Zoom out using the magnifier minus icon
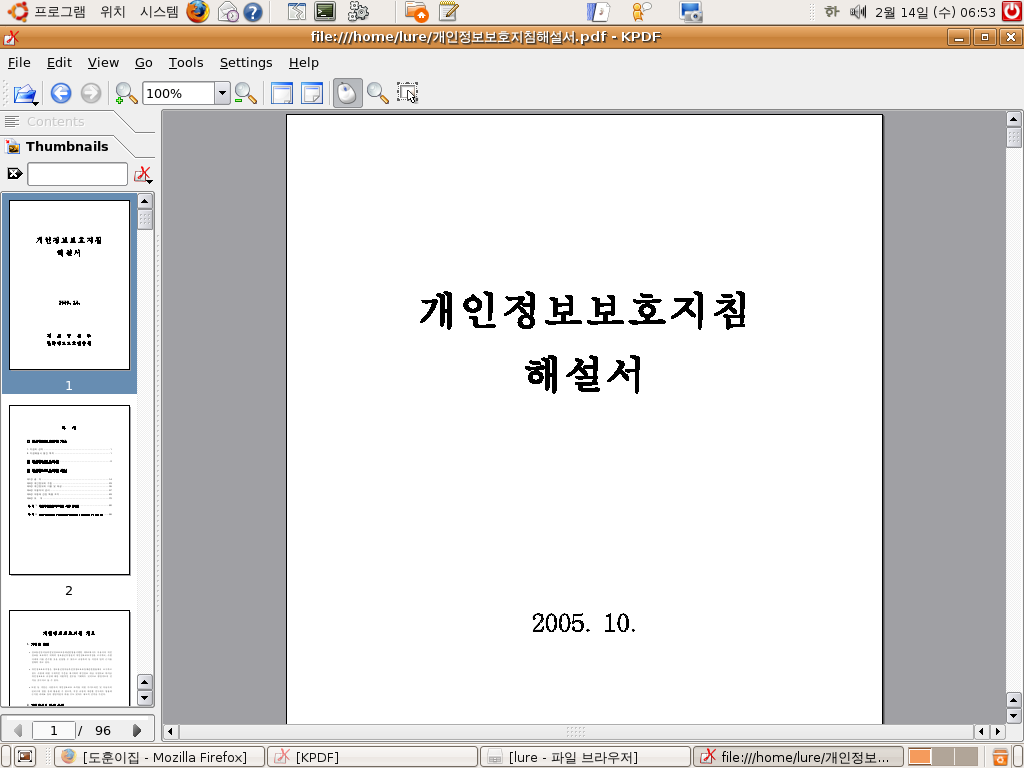1024x768 pixels. pyautogui.click(x=245, y=92)
